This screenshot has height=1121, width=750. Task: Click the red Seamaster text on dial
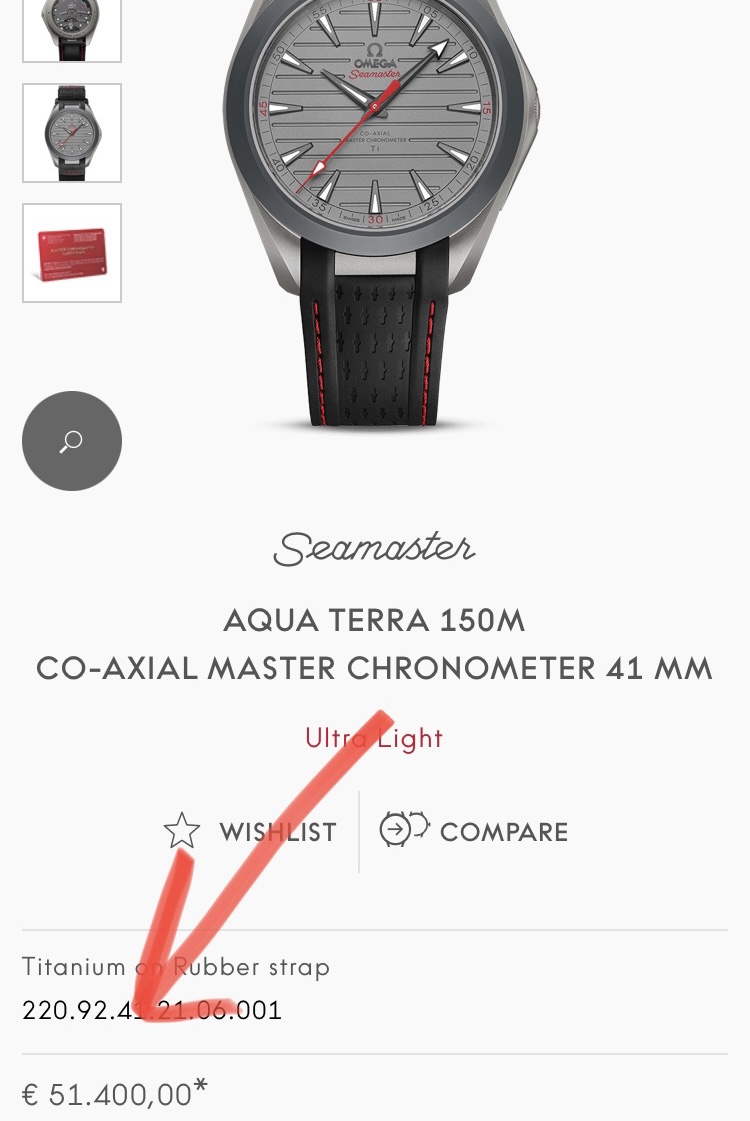click(x=375, y=74)
